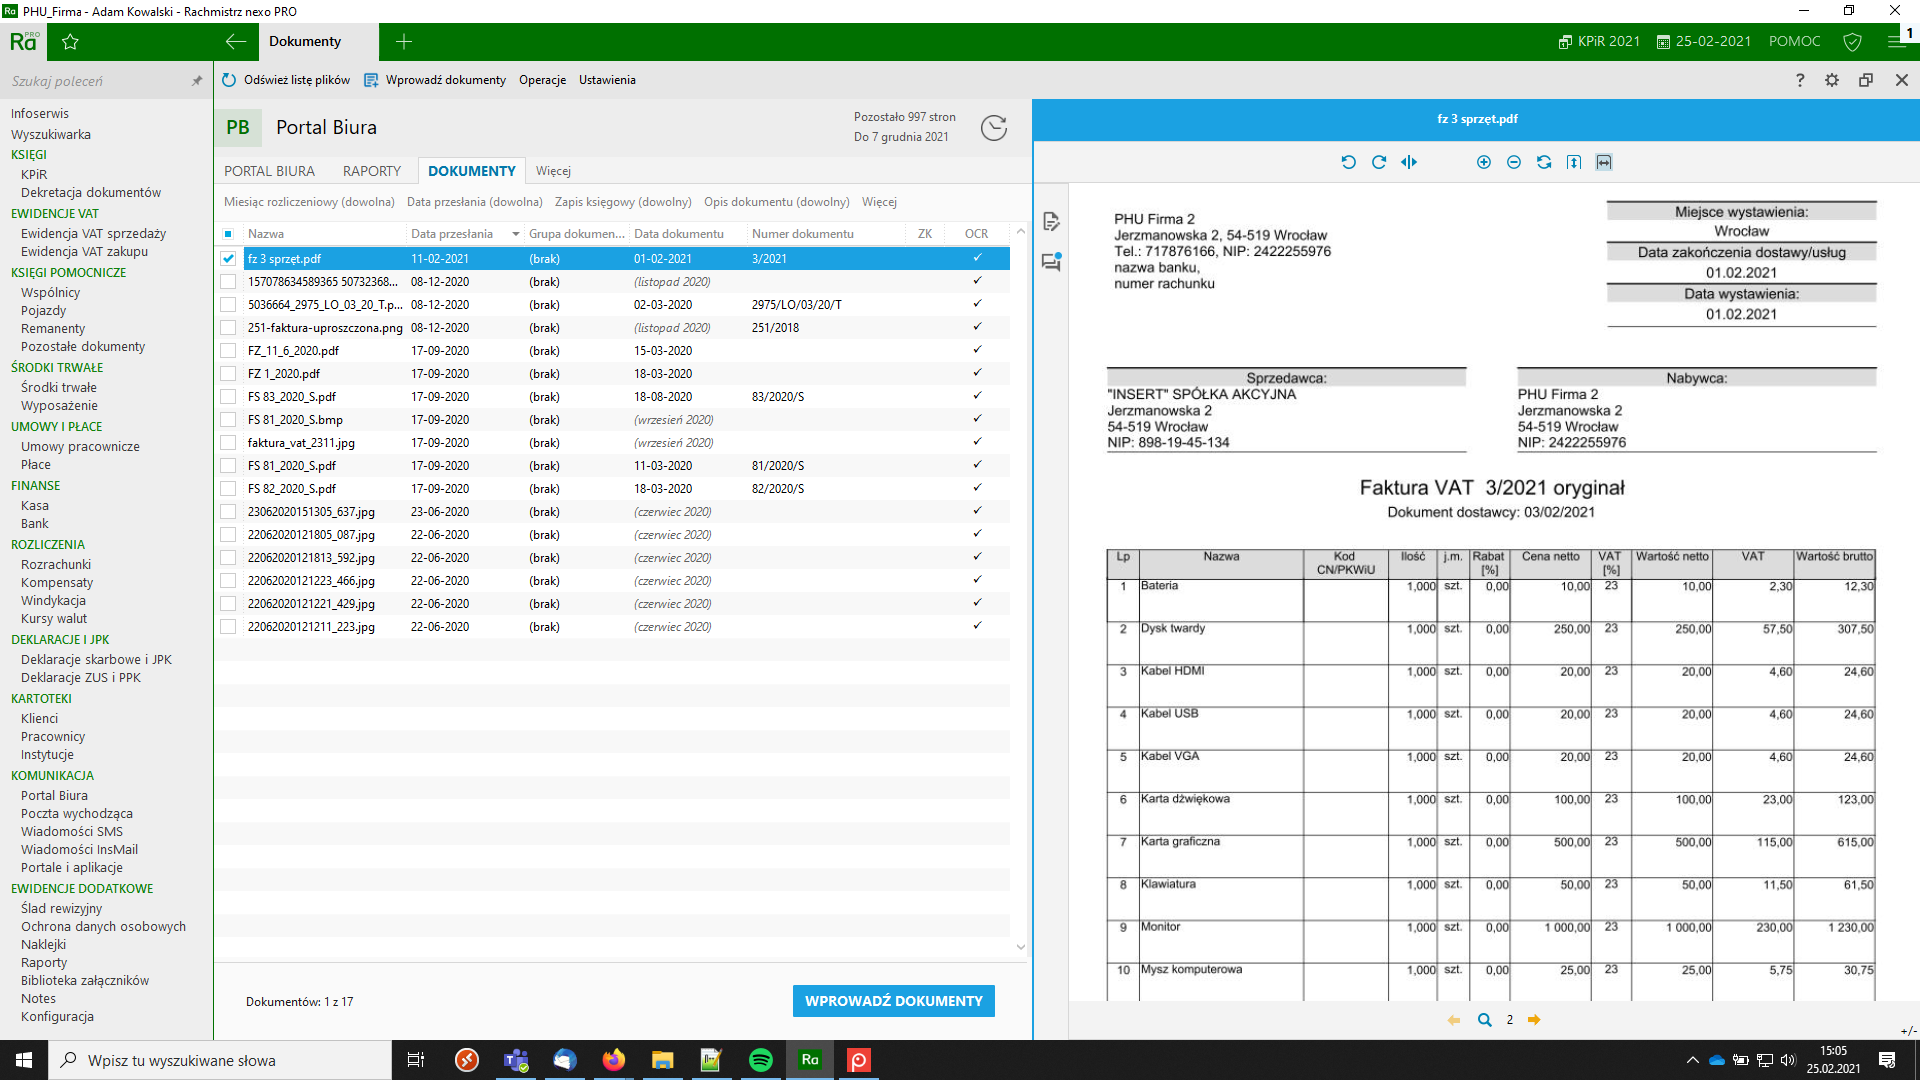Switch to the RAPORTY tab
Viewport: 1920px width, 1080px height.
371,171
